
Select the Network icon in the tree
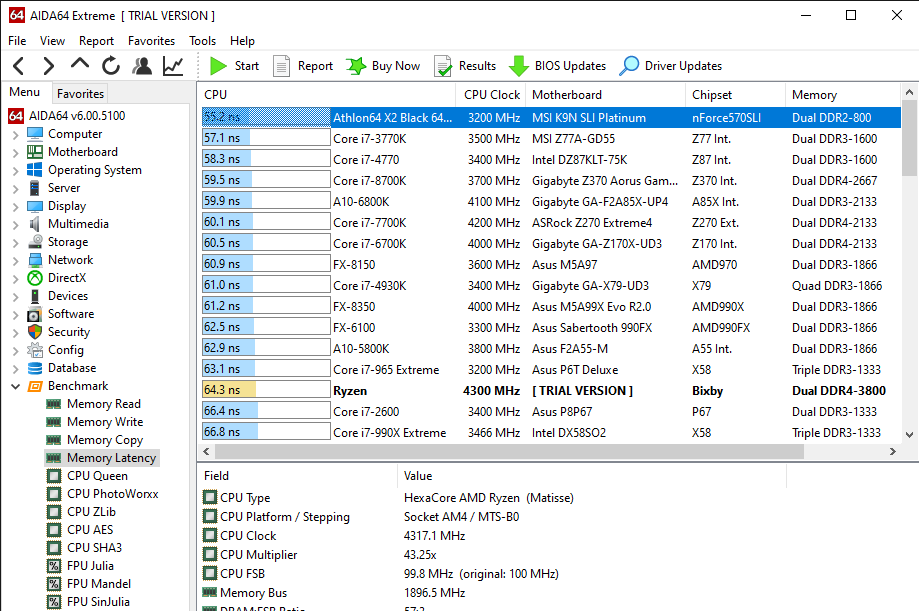[x=35, y=260]
